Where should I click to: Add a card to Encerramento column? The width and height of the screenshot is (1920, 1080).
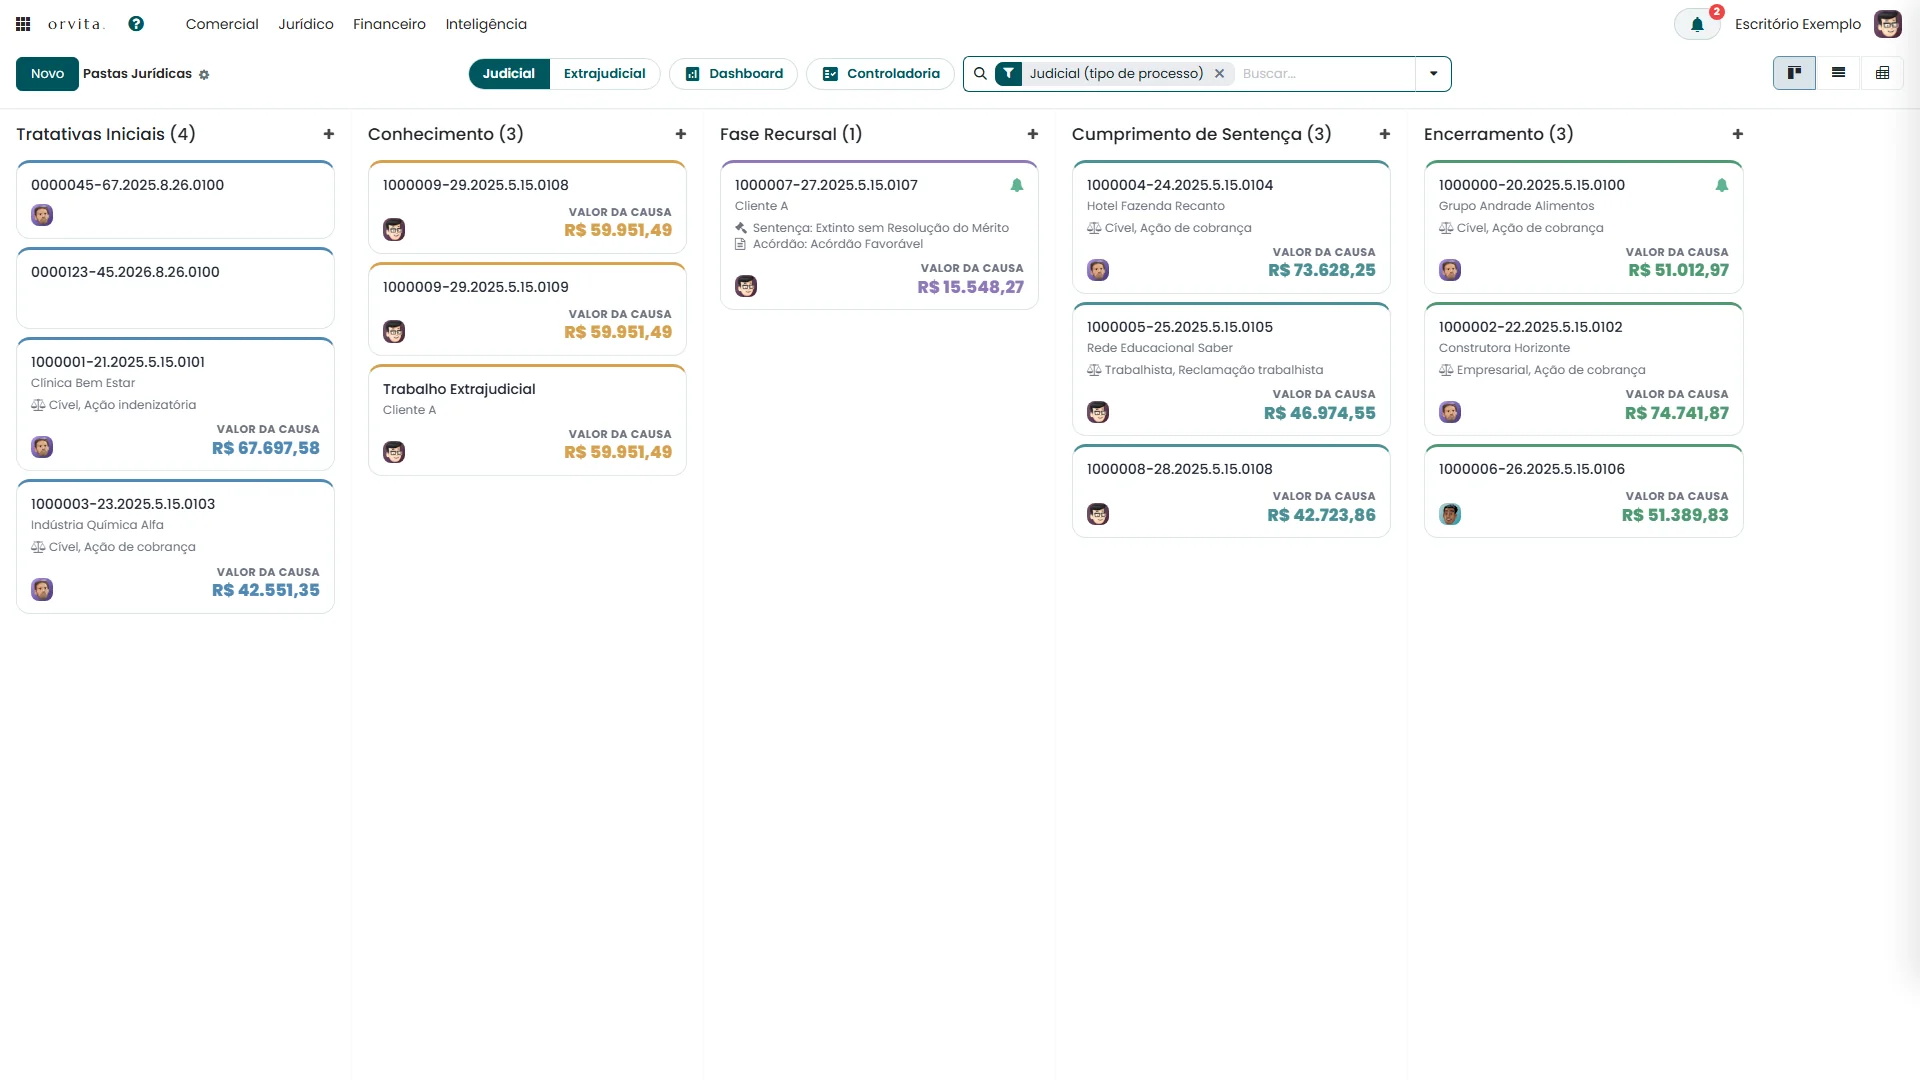(1738, 134)
